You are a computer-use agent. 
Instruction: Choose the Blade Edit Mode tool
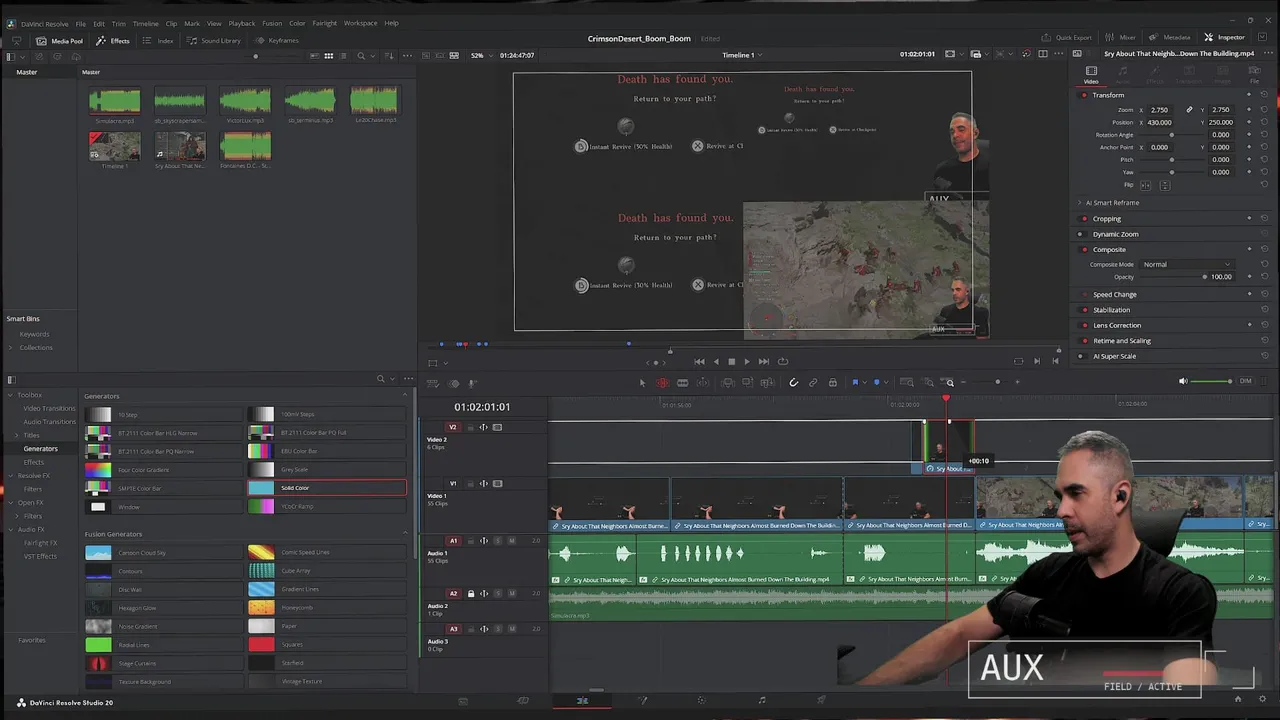tap(682, 382)
